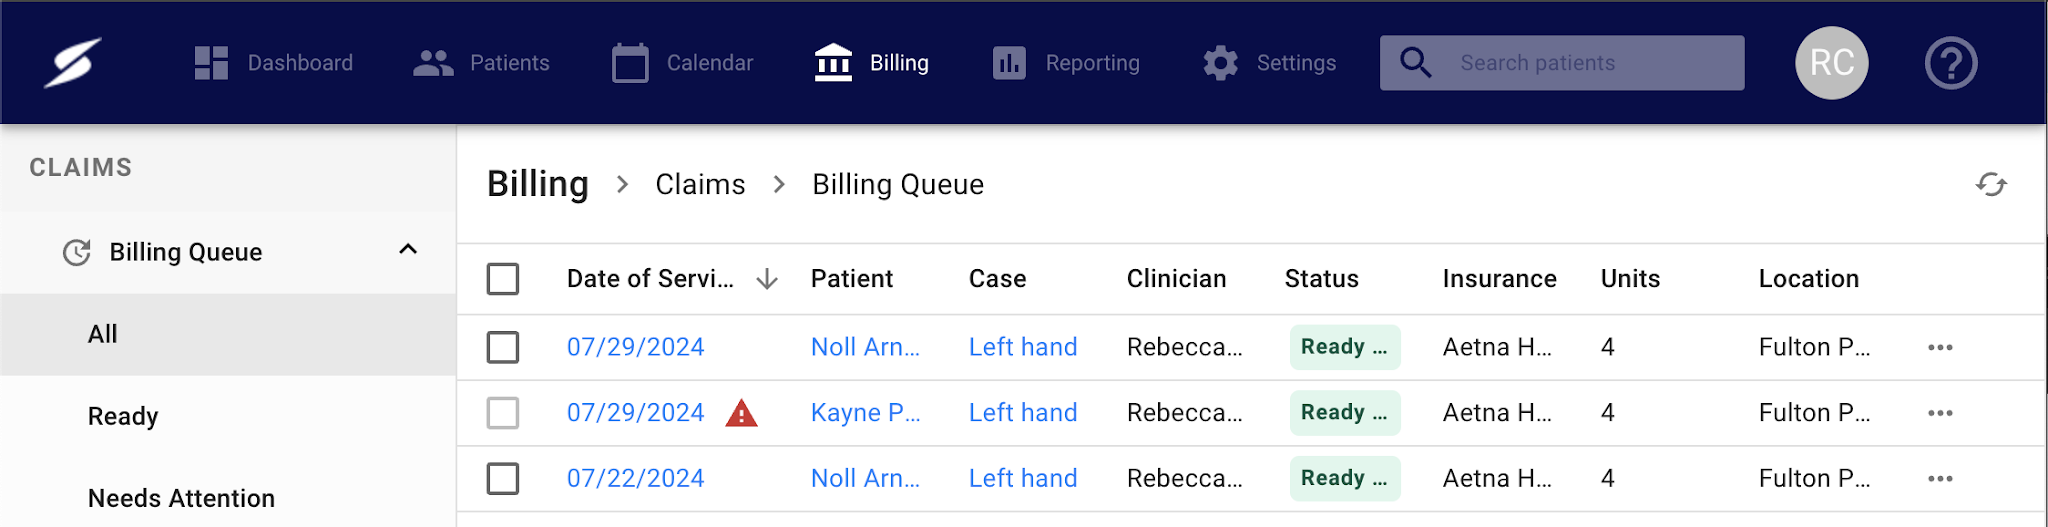Click the Reporting chart icon

click(1009, 63)
